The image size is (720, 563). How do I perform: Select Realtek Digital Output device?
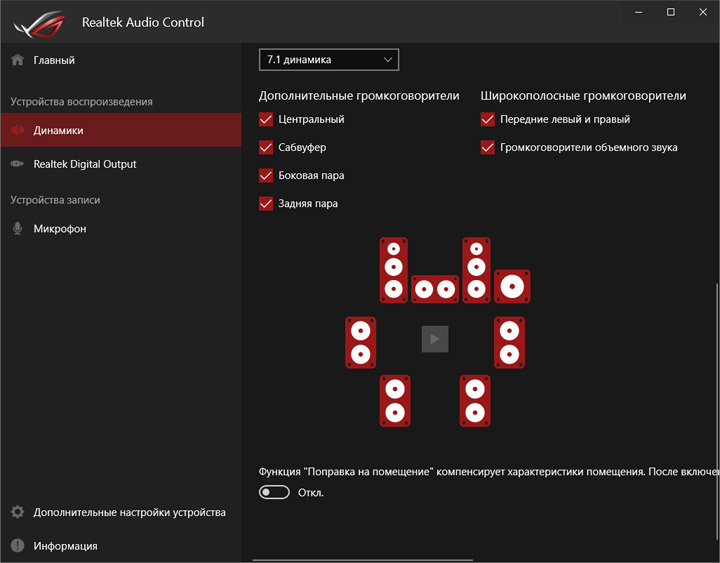85,164
